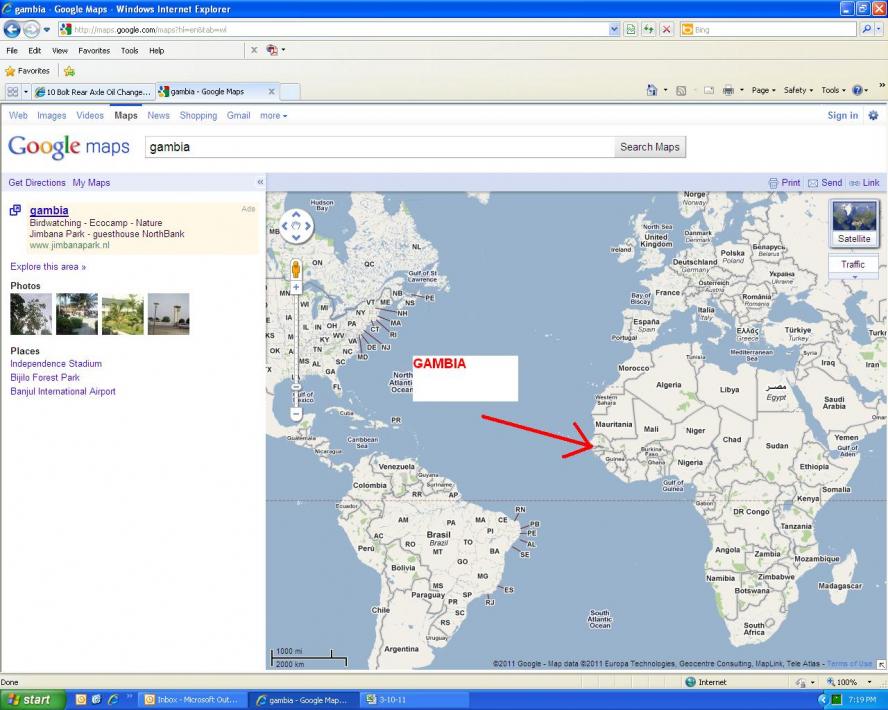Open a new blank tab
The image size is (888, 710).
click(290, 92)
